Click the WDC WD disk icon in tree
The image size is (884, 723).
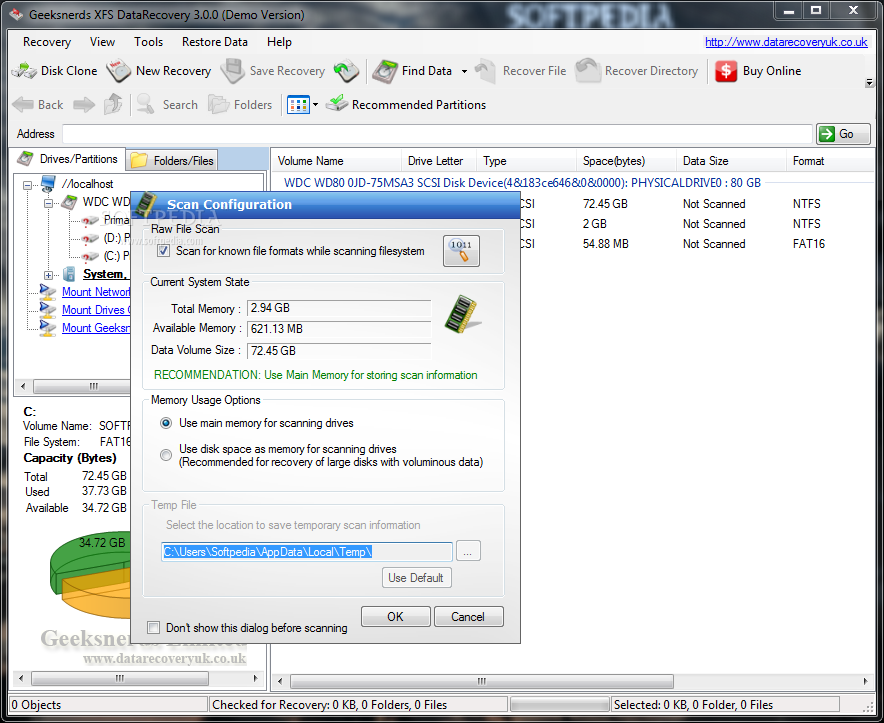click(69, 202)
